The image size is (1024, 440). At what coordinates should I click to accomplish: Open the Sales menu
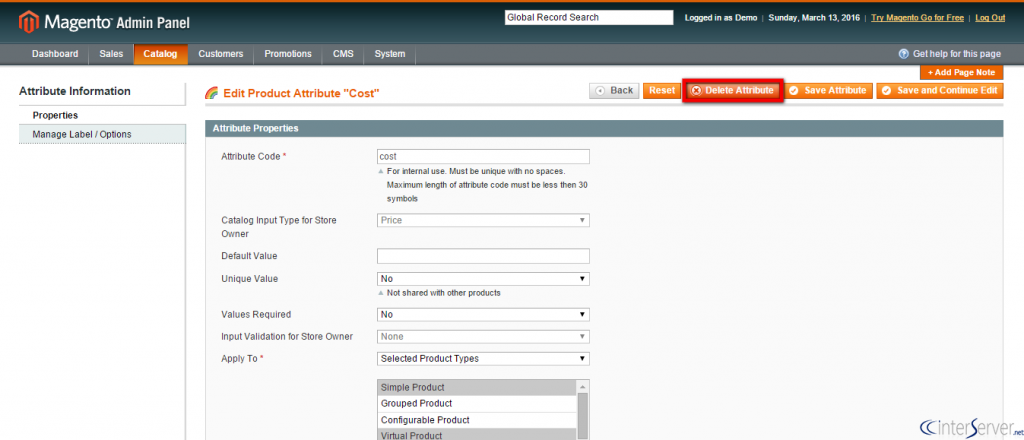(111, 54)
